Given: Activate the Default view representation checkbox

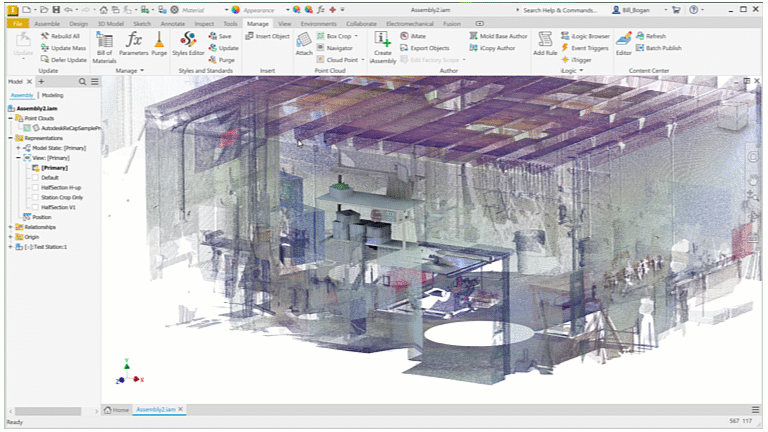Looking at the screenshot, I should click(35, 178).
